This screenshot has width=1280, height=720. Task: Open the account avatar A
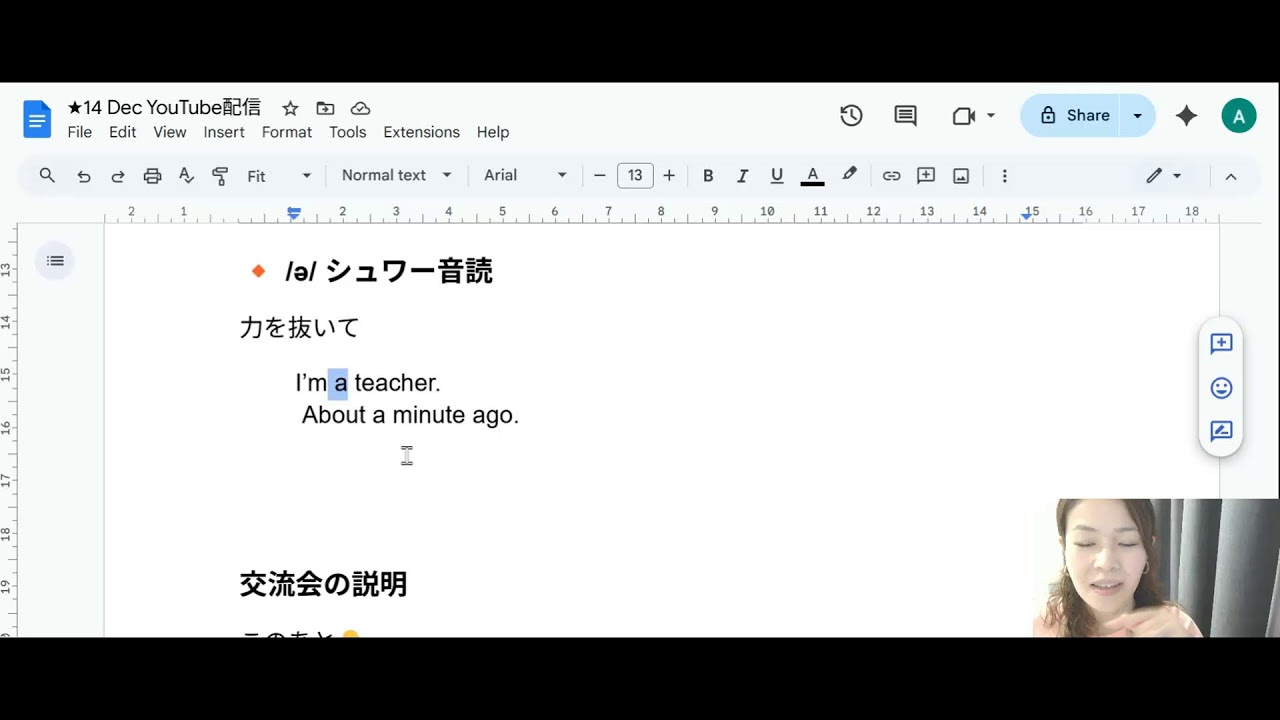point(1239,116)
